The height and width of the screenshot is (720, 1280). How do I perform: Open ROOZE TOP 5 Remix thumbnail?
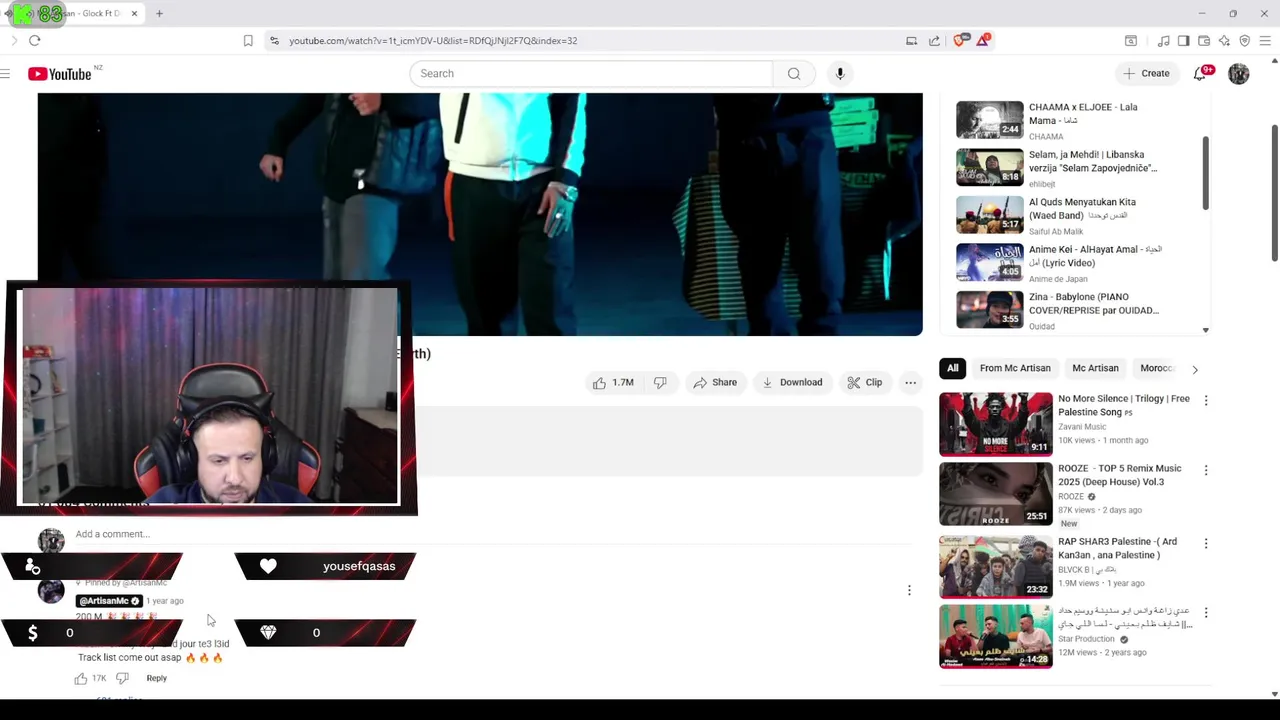[996, 494]
